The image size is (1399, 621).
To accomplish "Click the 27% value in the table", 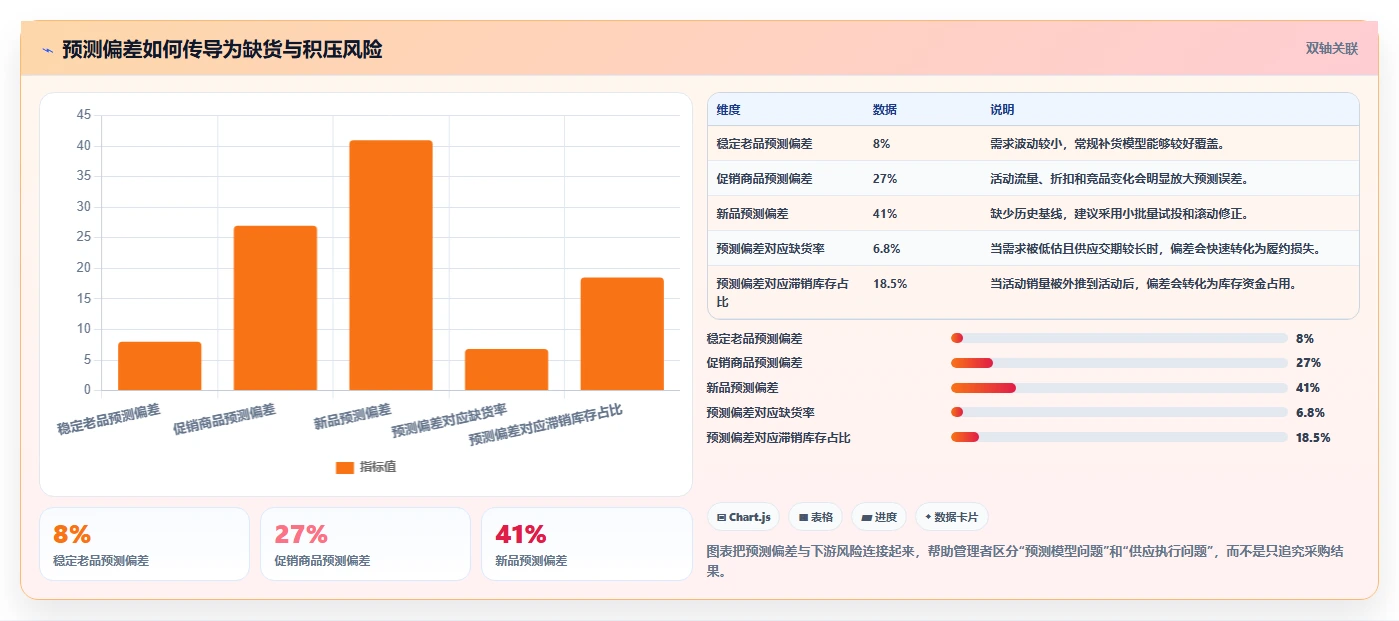I will [x=885, y=179].
